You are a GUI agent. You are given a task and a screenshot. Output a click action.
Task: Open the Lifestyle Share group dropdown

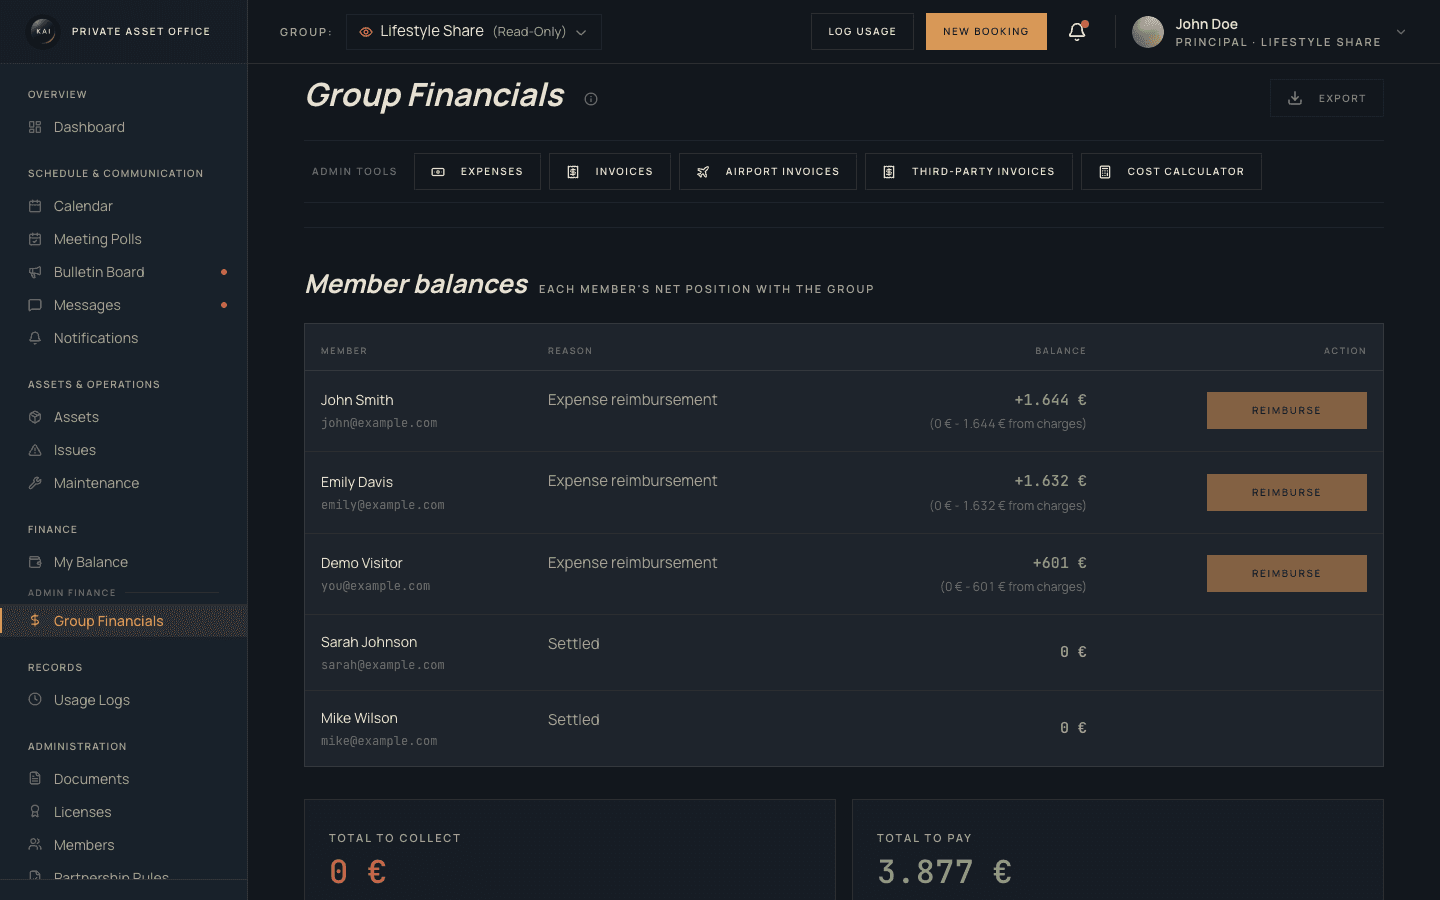(474, 32)
